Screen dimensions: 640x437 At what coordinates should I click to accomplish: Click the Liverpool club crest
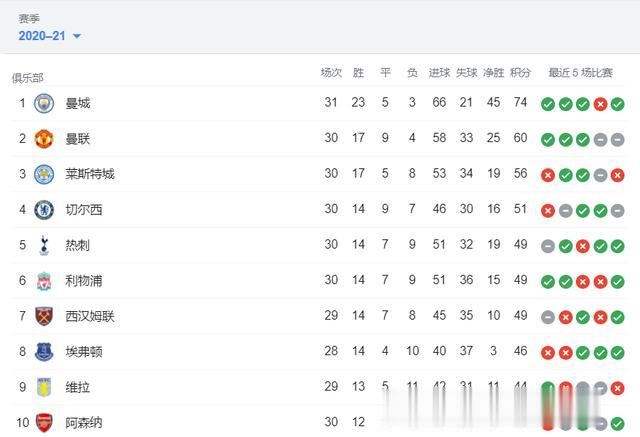[44, 281]
